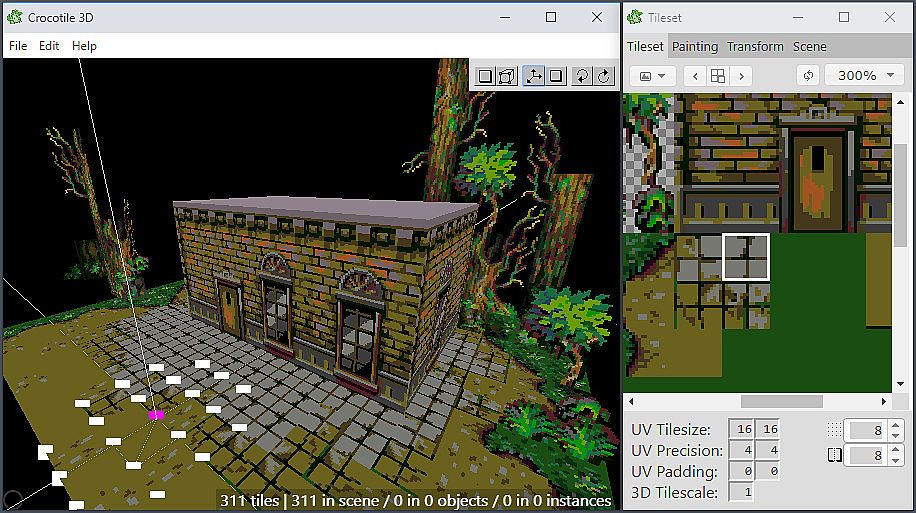Click the tileset scroll down arrow
The width and height of the screenshot is (916, 513).
click(x=900, y=384)
